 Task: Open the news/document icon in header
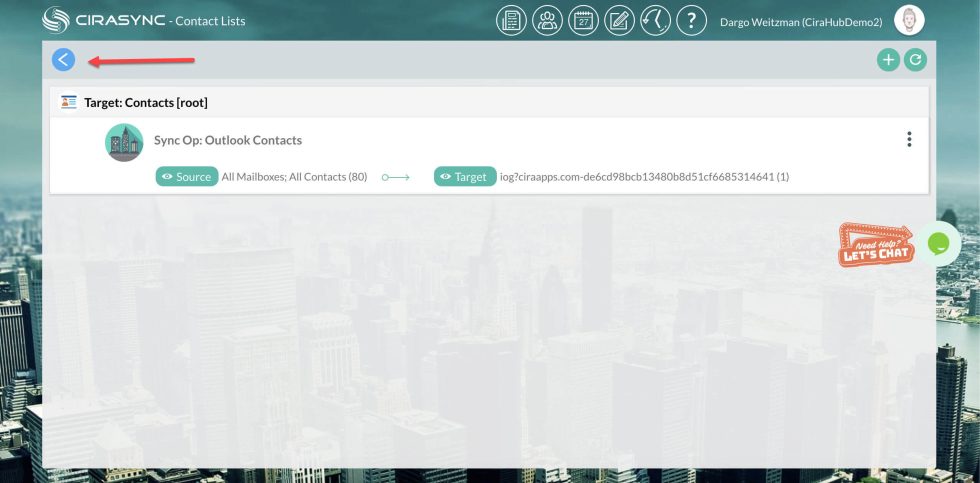coord(511,20)
